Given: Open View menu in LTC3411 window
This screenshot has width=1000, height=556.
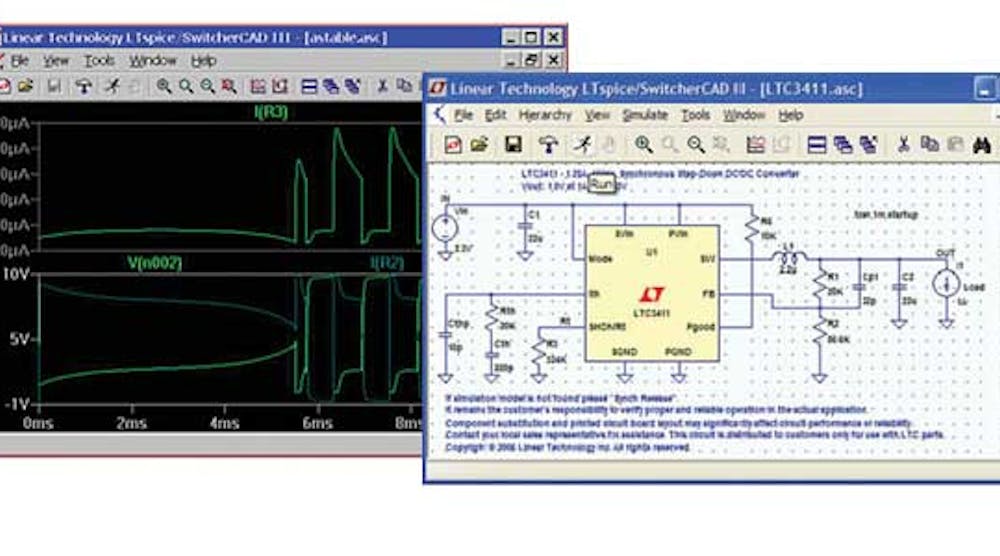Looking at the screenshot, I should [x=597, y=115].
